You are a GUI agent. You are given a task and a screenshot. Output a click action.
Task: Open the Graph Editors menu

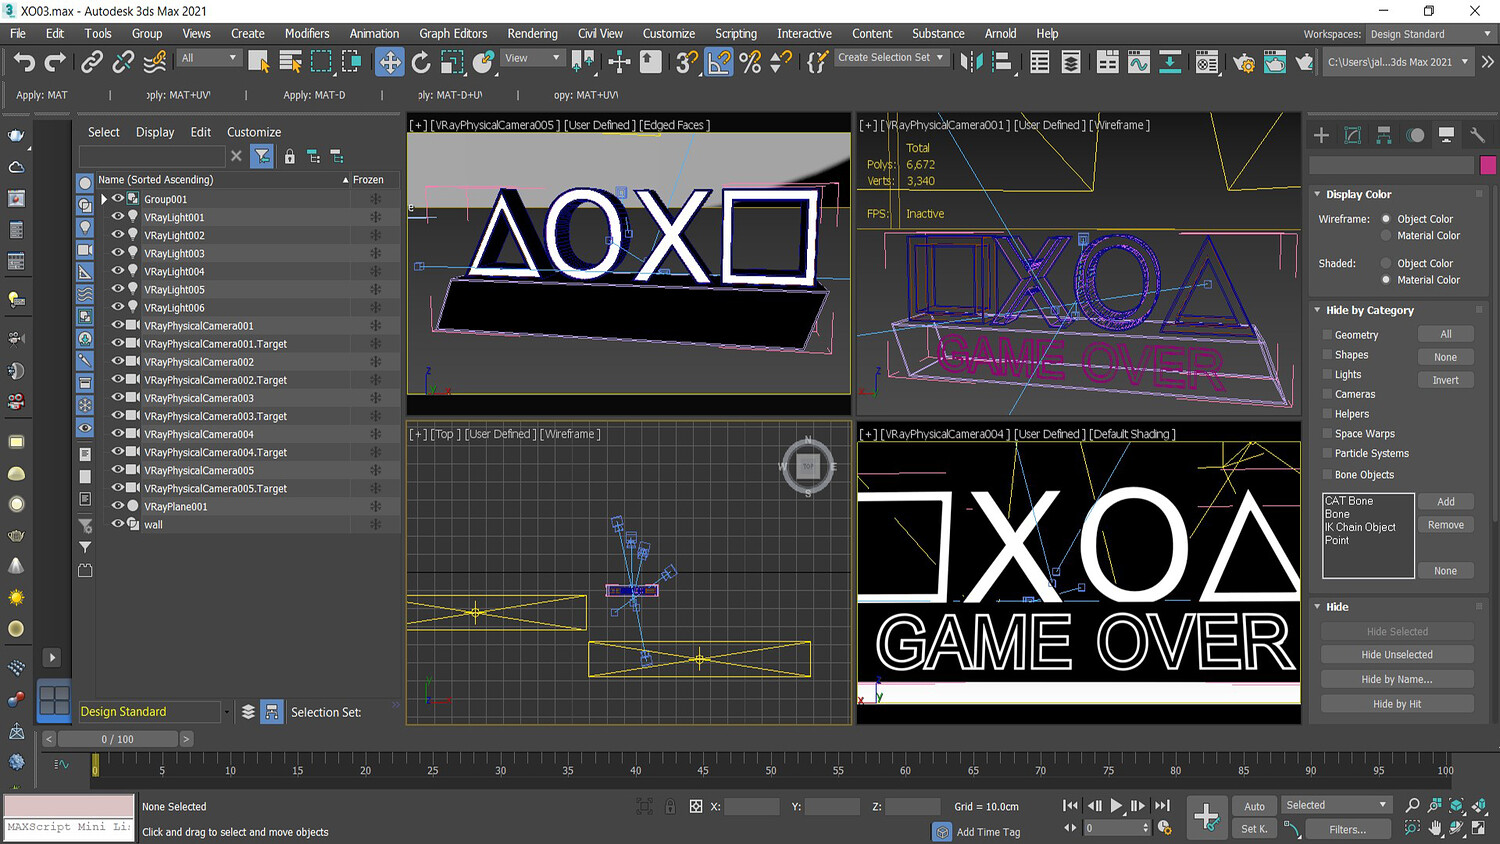pos(453,33)
